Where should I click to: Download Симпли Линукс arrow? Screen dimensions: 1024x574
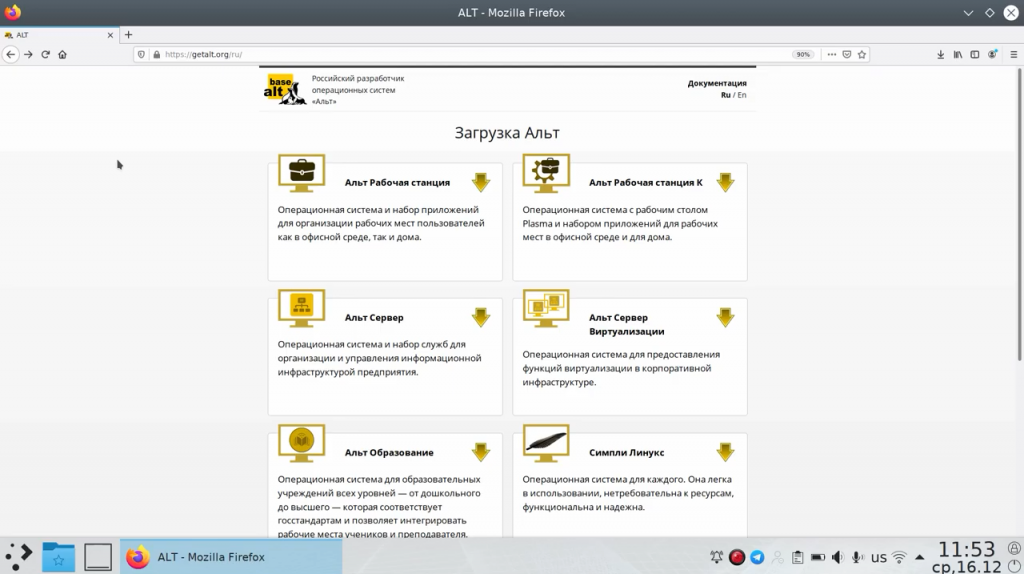[725, 452]
